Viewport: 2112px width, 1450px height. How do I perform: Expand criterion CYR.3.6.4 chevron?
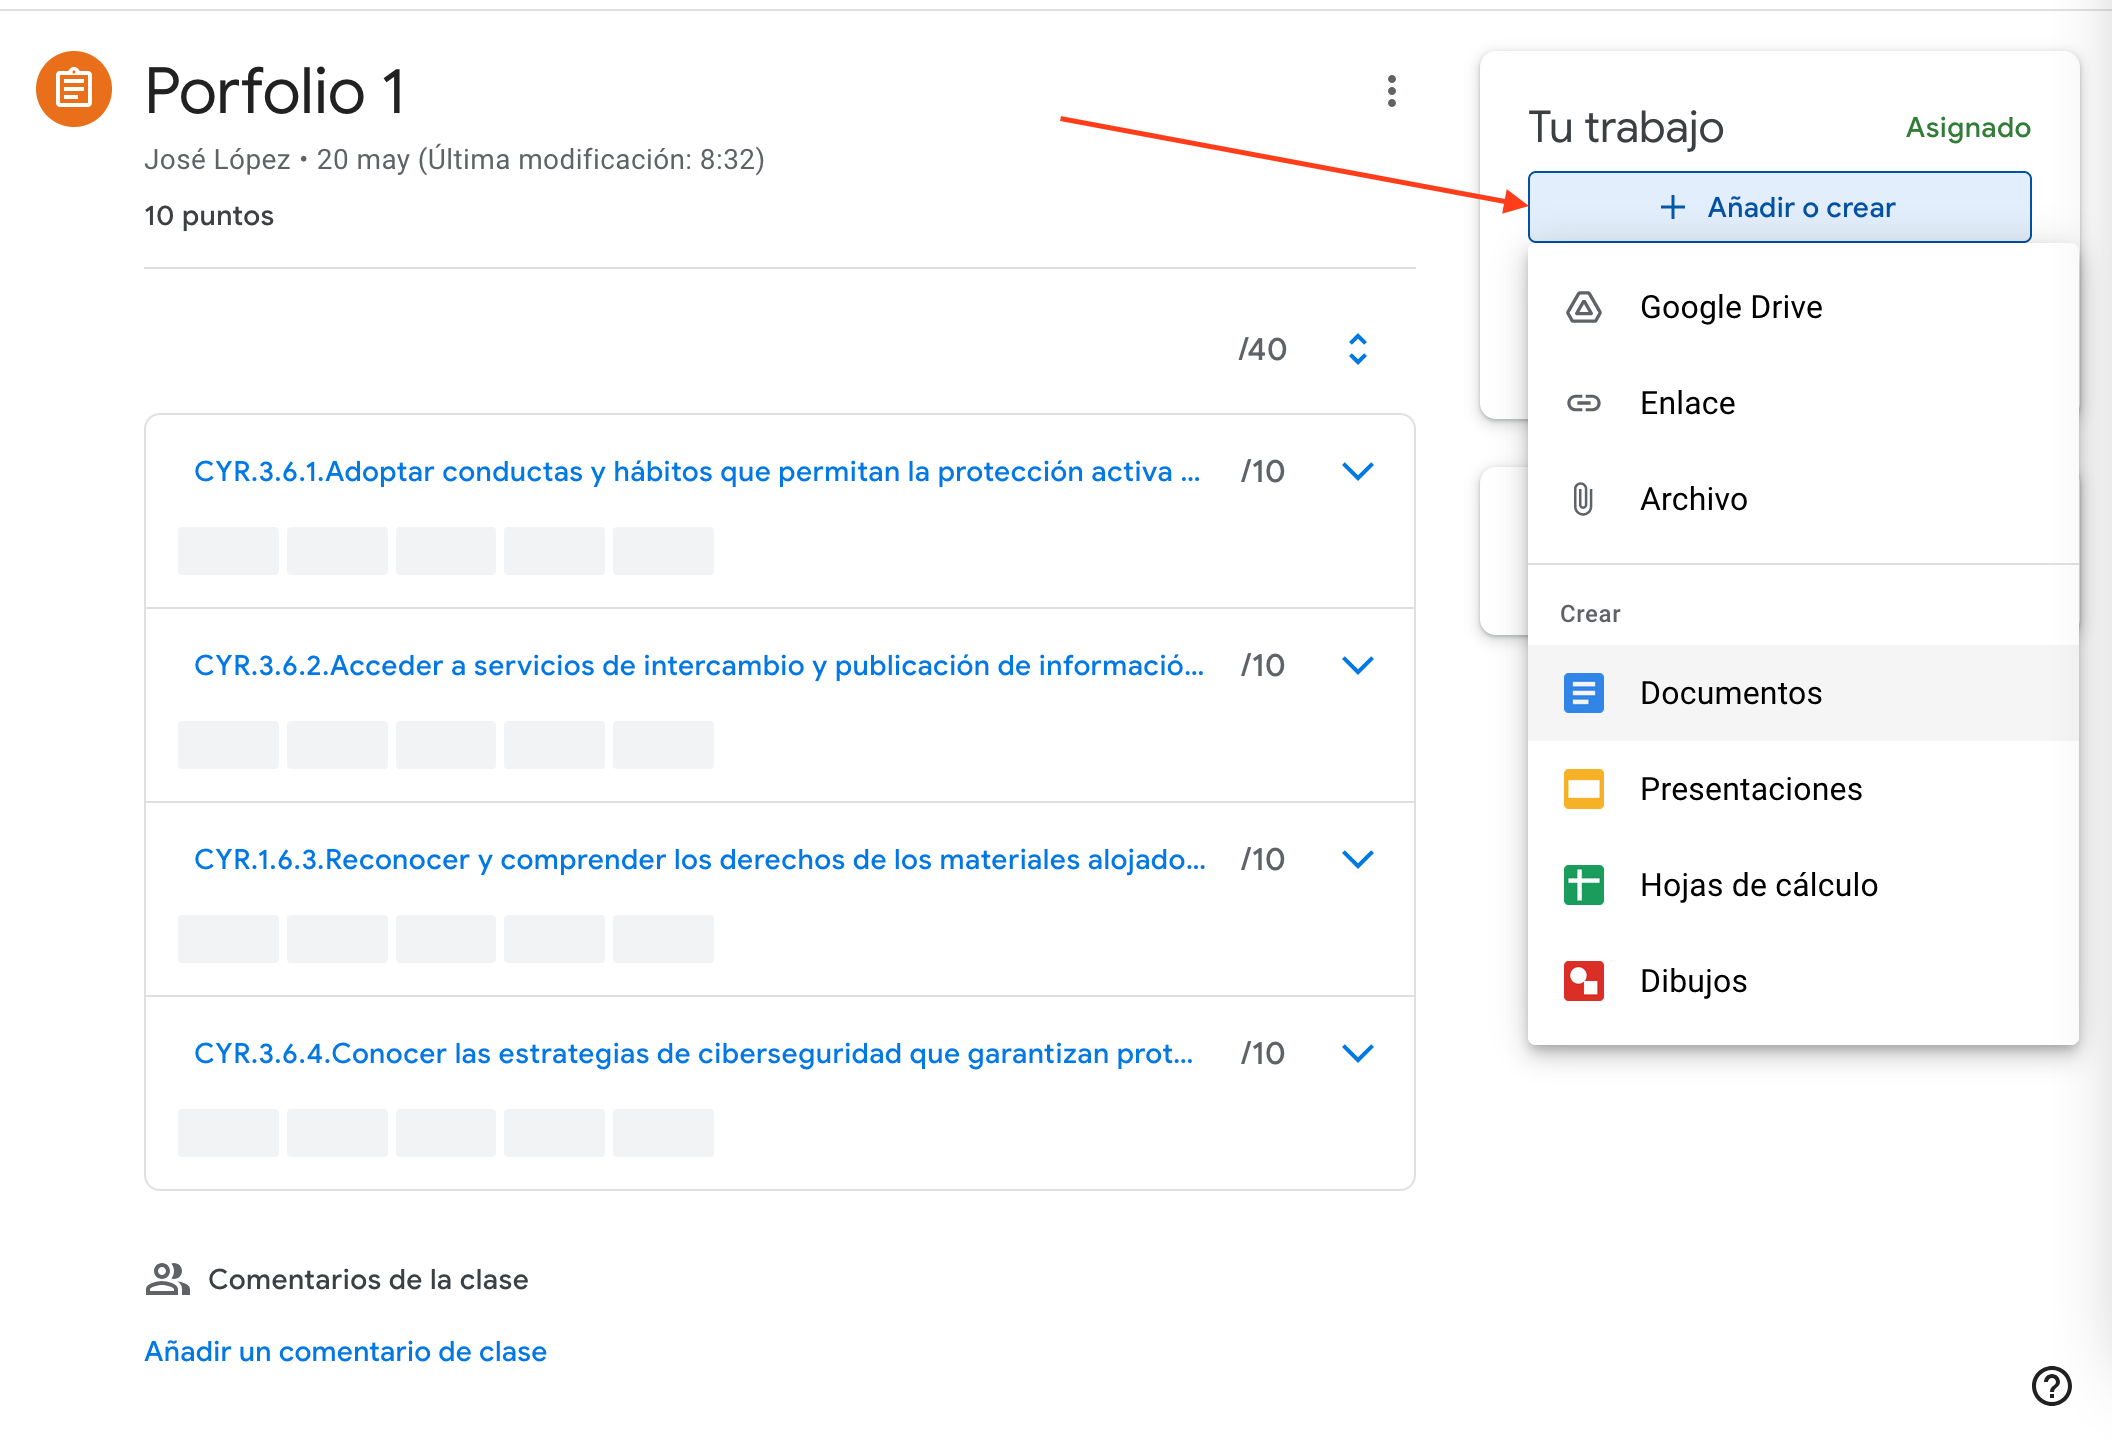coord(1357,1053)
